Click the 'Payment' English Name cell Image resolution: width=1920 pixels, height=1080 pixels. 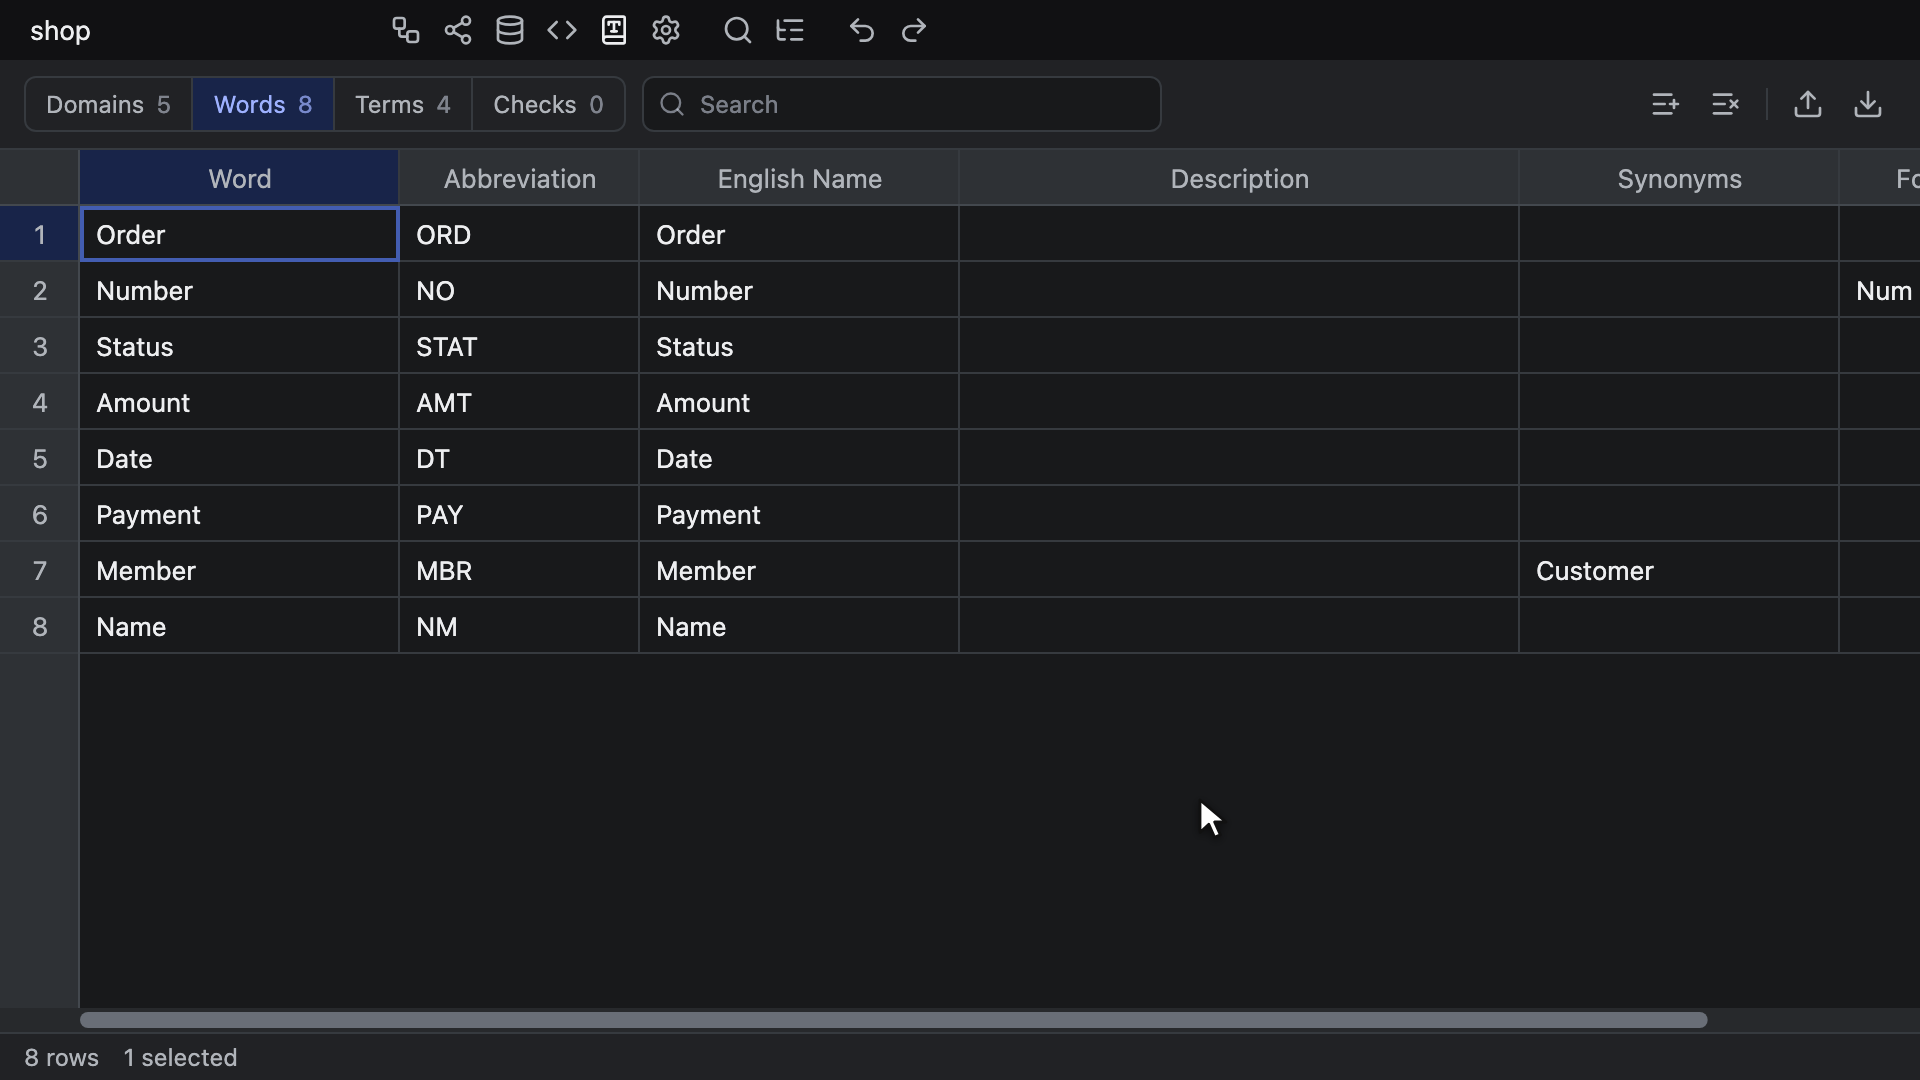799,514
